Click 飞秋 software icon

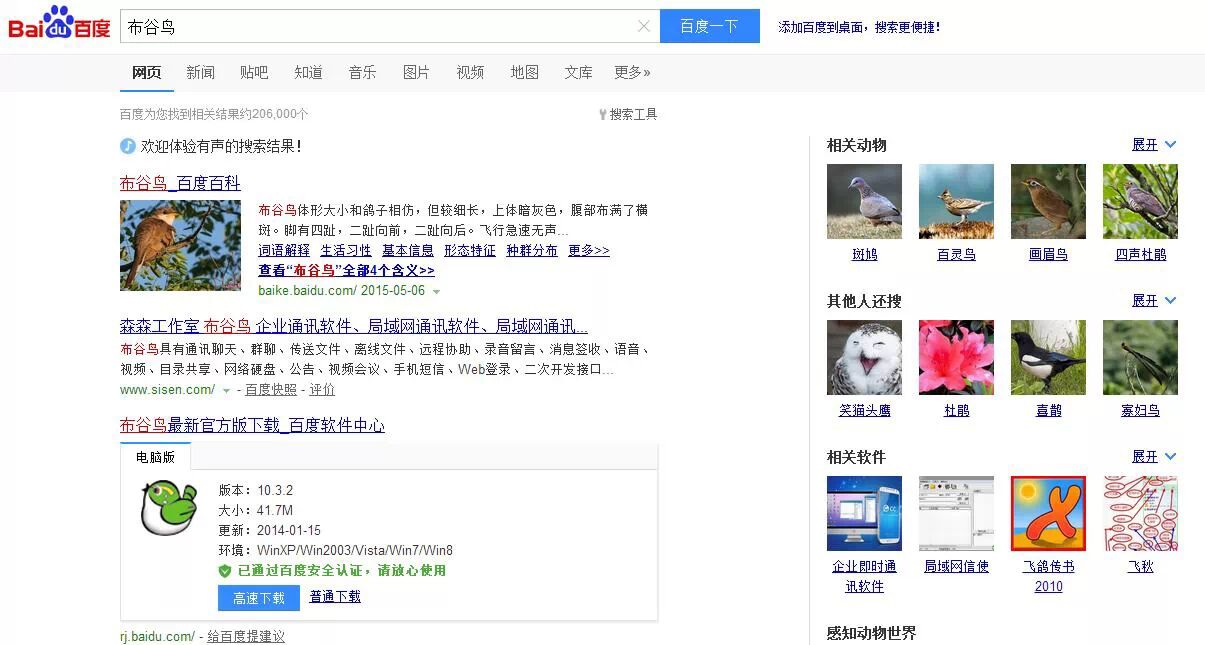coord(1140,514)
